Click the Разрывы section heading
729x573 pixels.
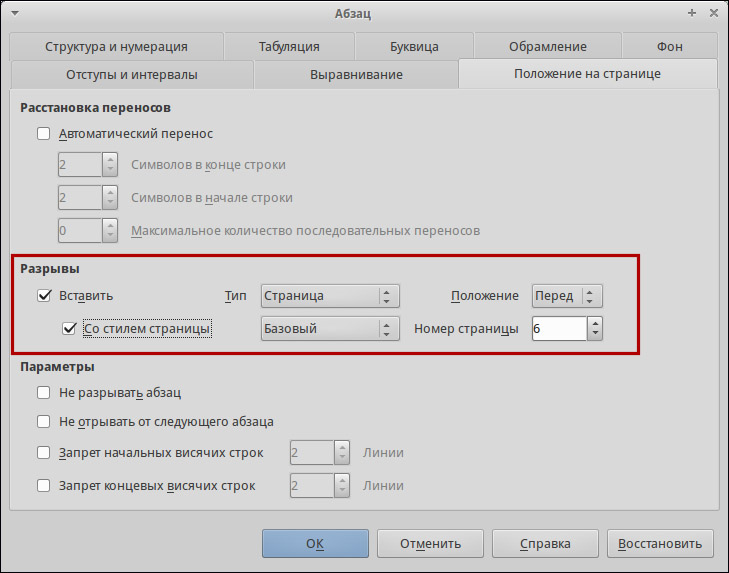(50, 269)
